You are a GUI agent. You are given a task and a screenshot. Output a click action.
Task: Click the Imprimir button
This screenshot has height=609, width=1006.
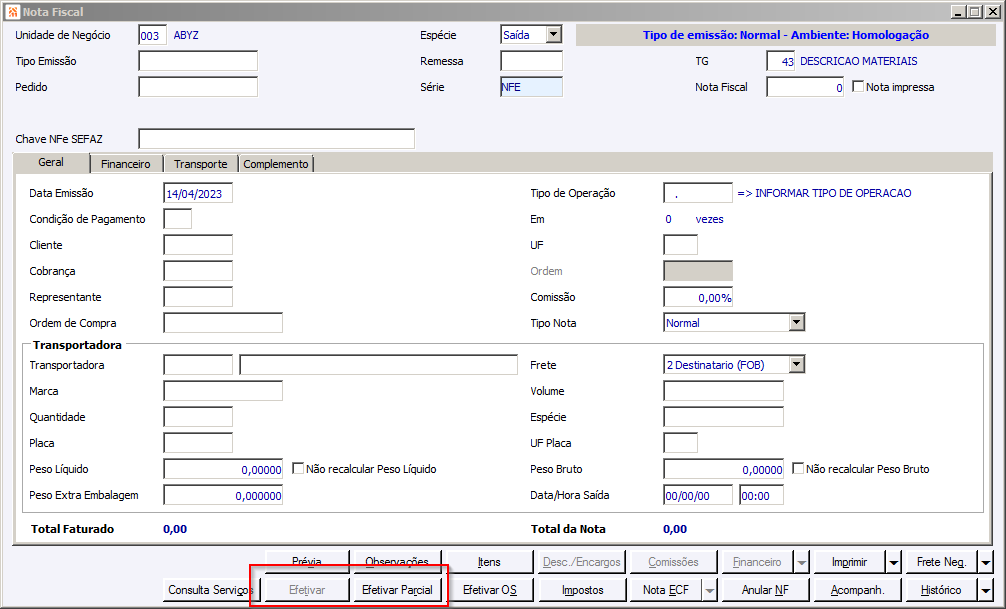(849, 562)
